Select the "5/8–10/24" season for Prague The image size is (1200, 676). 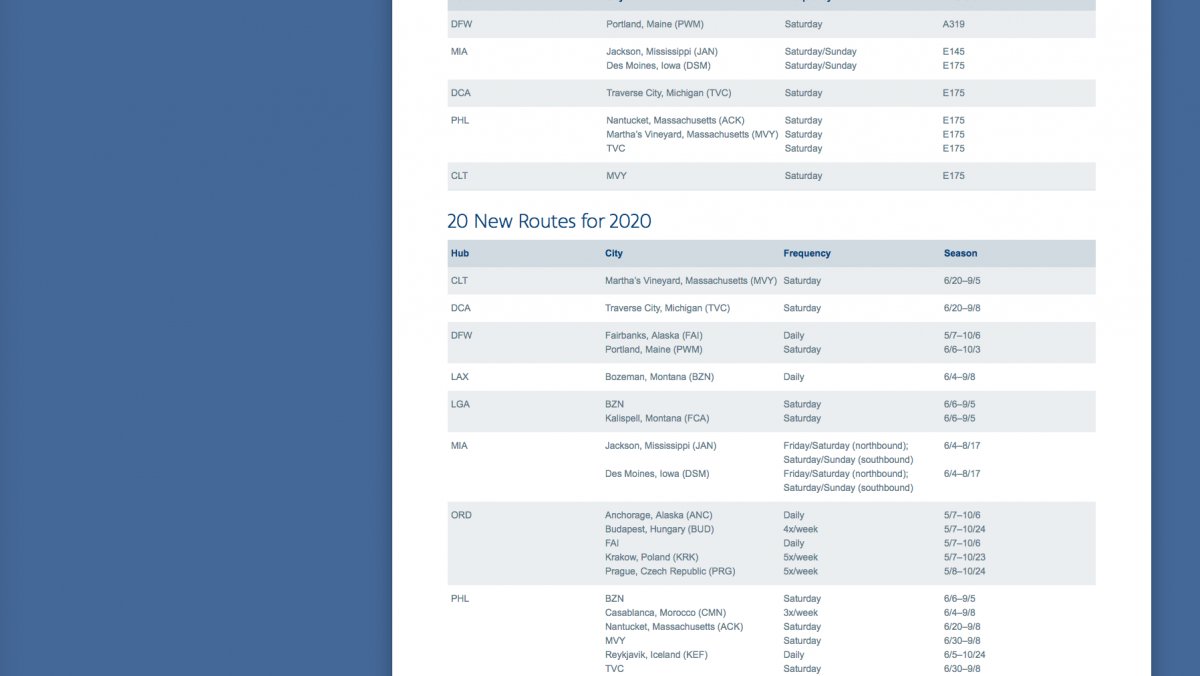(965, 572)
